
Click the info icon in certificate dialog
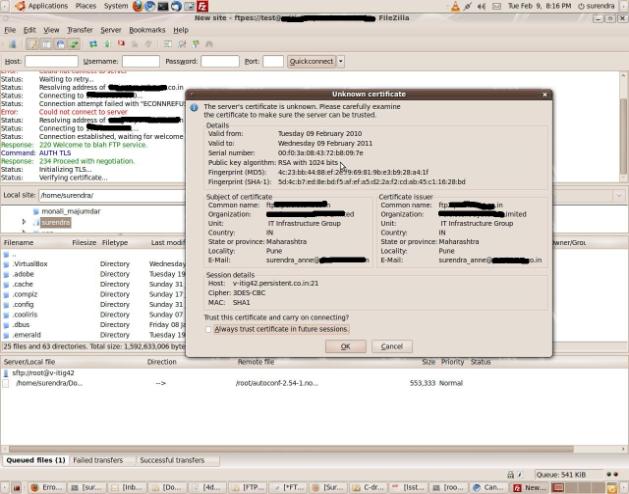click(194, 108)
